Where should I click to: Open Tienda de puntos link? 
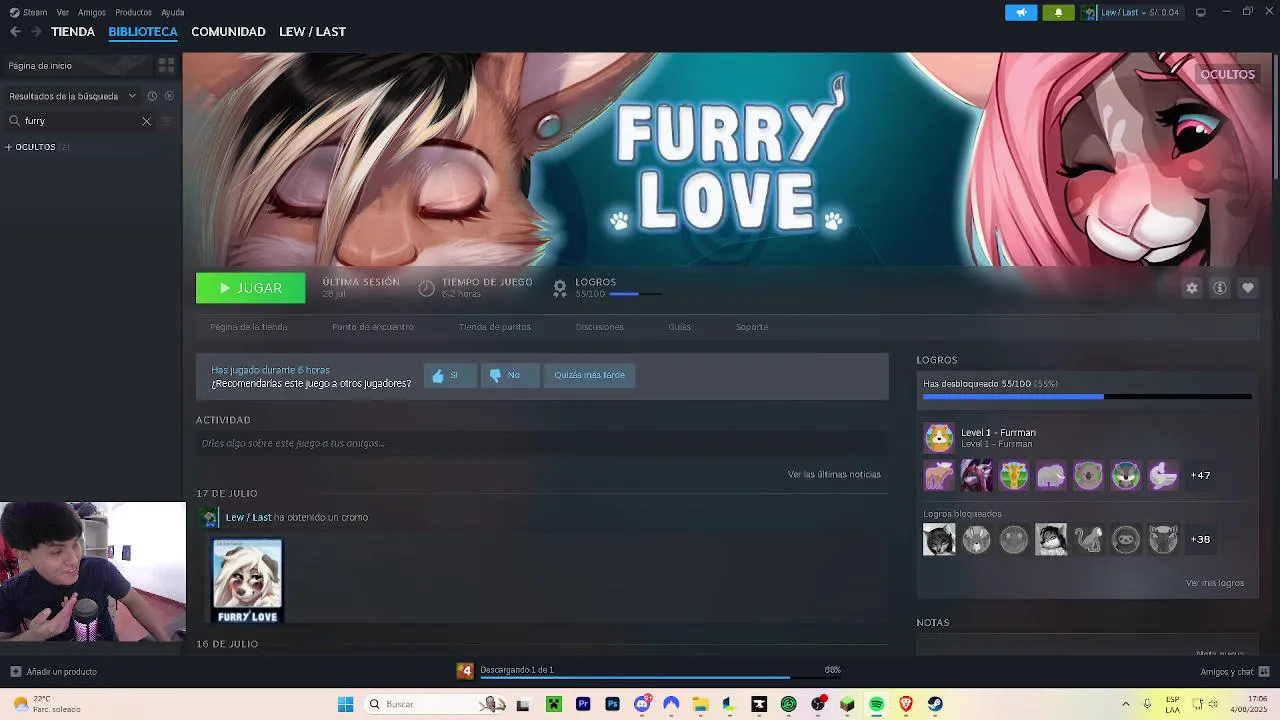pyautogui.click(x=495, y=327)
